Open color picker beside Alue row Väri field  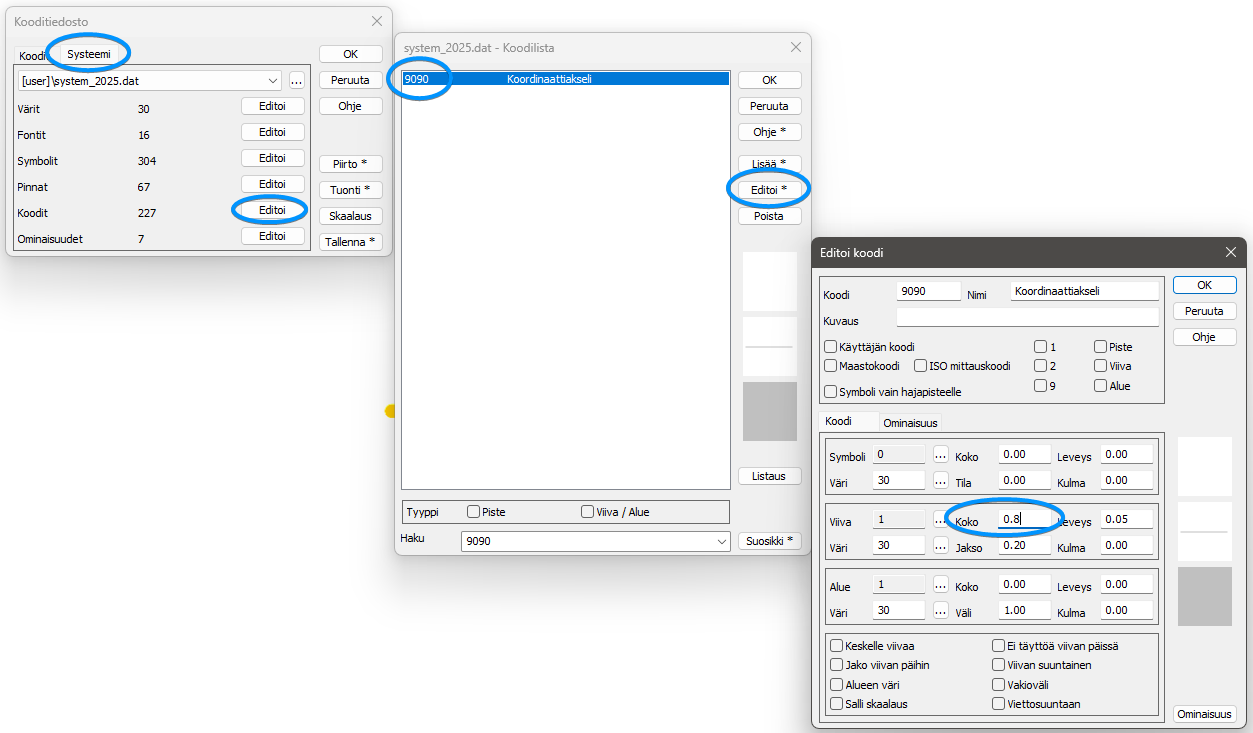point(940,610)
